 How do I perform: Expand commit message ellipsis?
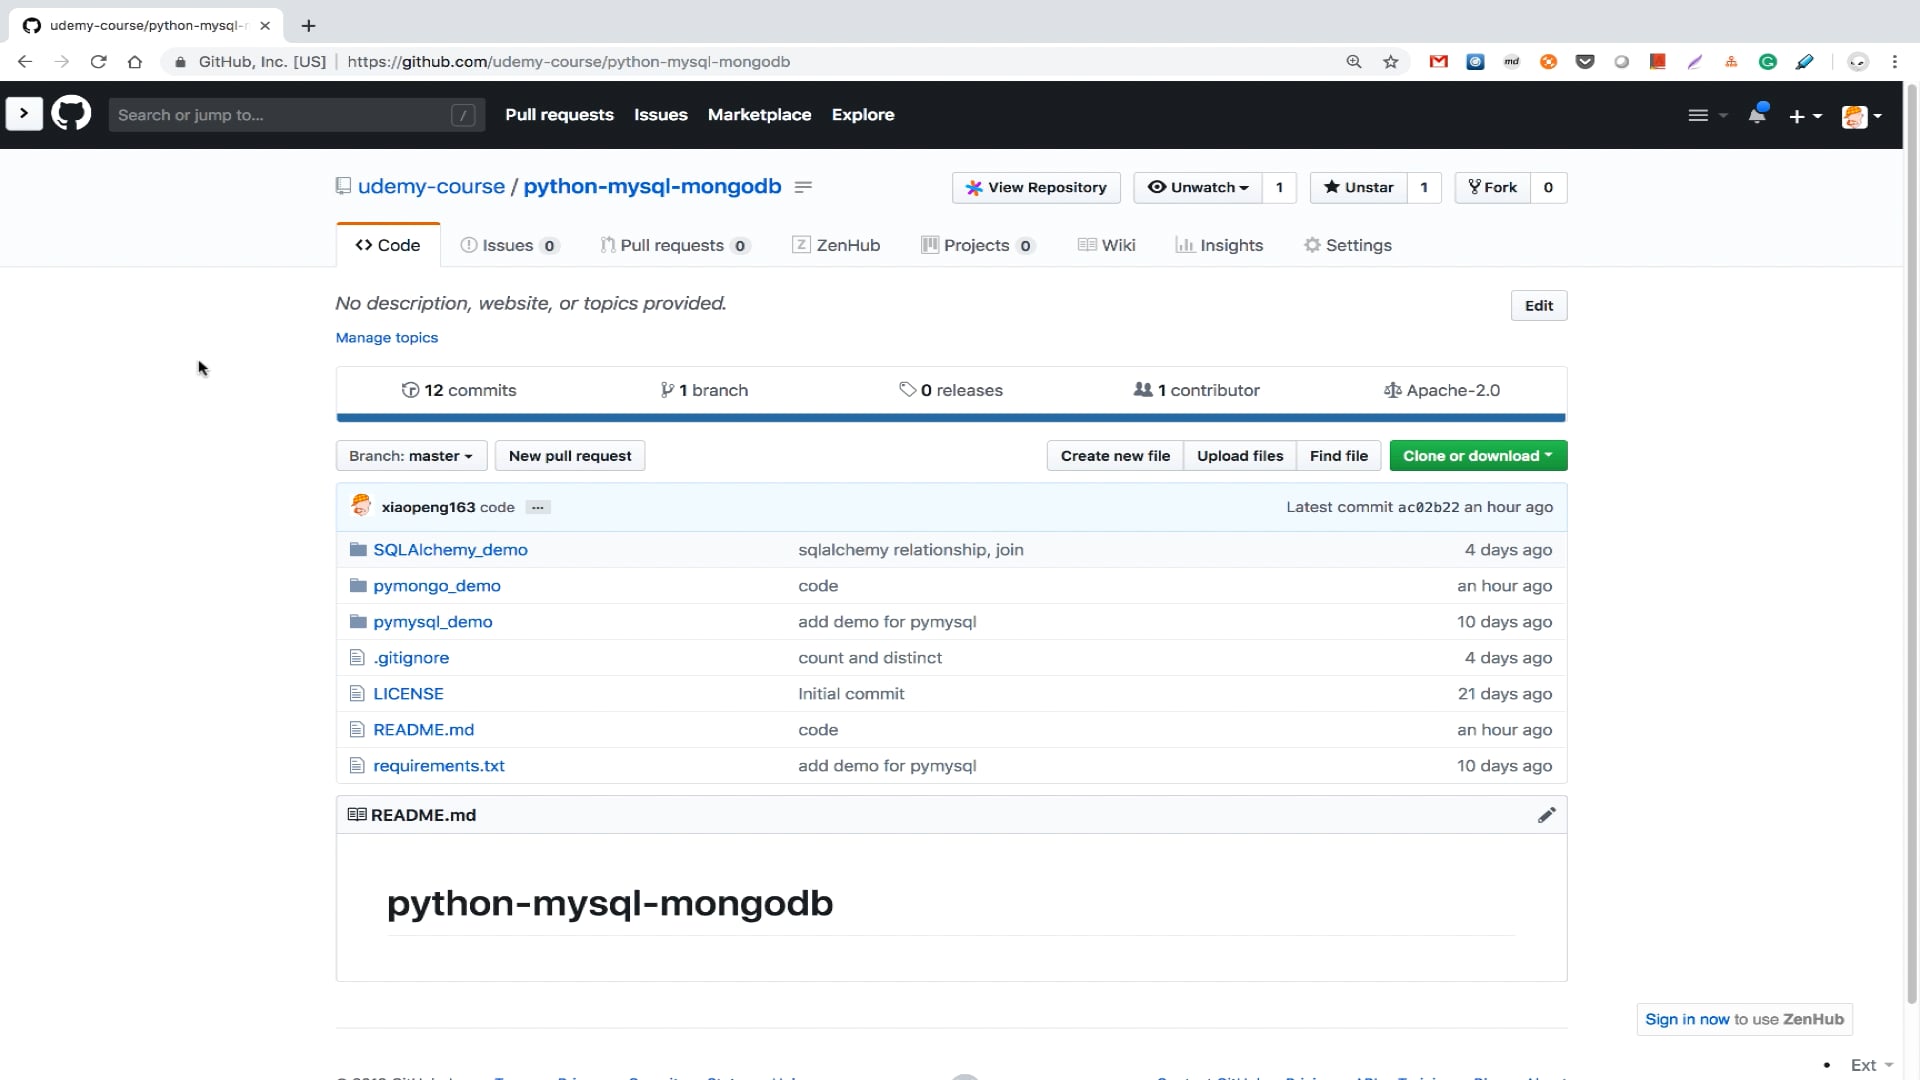pos(537,507)
